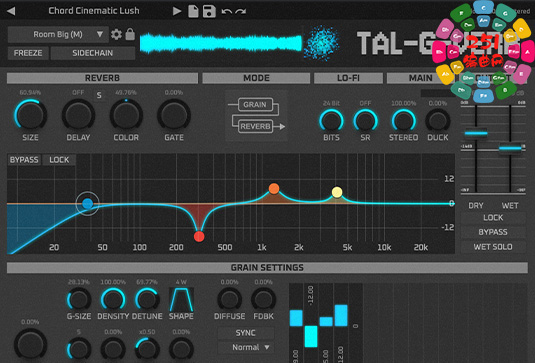Toggle the EQ LOCK button
This screenshot has height=363, width=535.
tap(59, 160)
